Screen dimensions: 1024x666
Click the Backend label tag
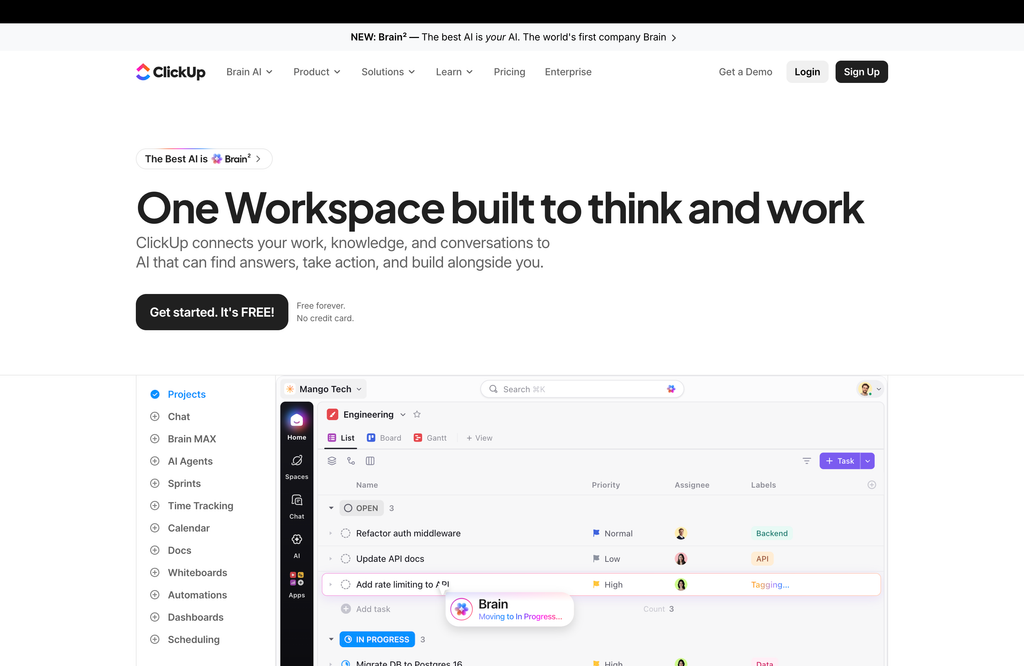[771, 533]
